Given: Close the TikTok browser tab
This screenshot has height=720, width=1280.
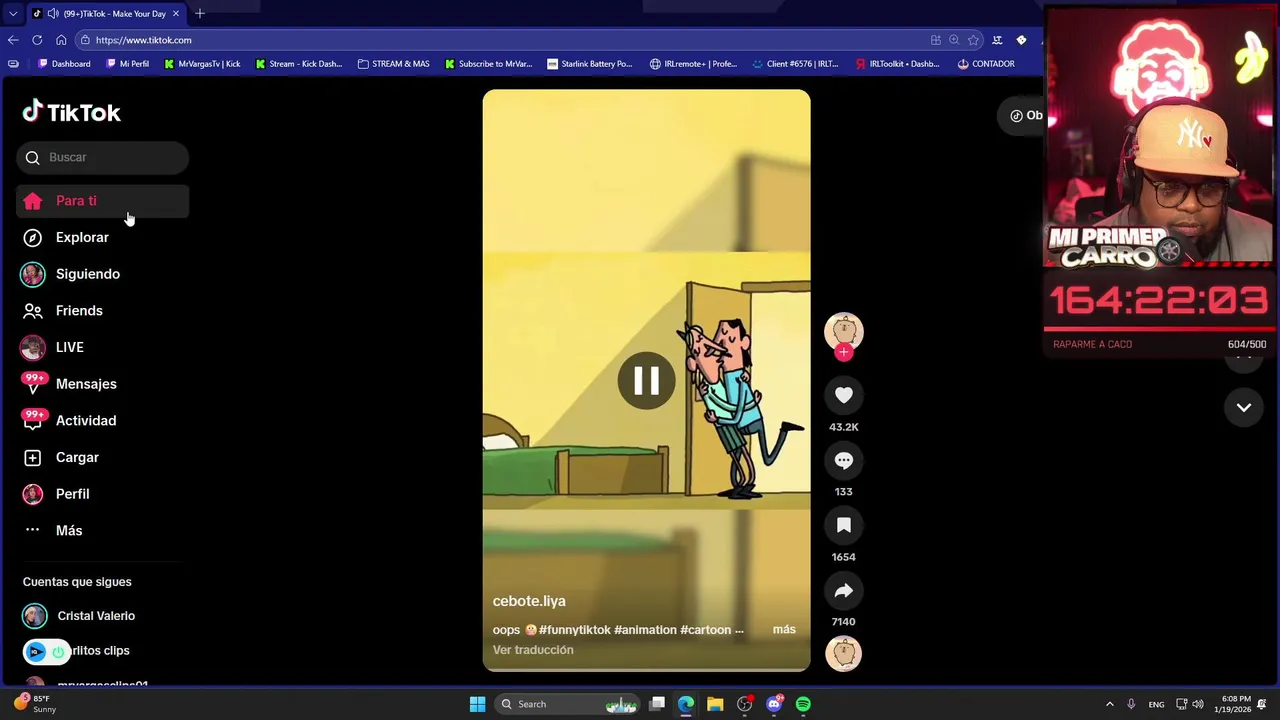Looking at the screenshot, I should click(x=176, y=14).
